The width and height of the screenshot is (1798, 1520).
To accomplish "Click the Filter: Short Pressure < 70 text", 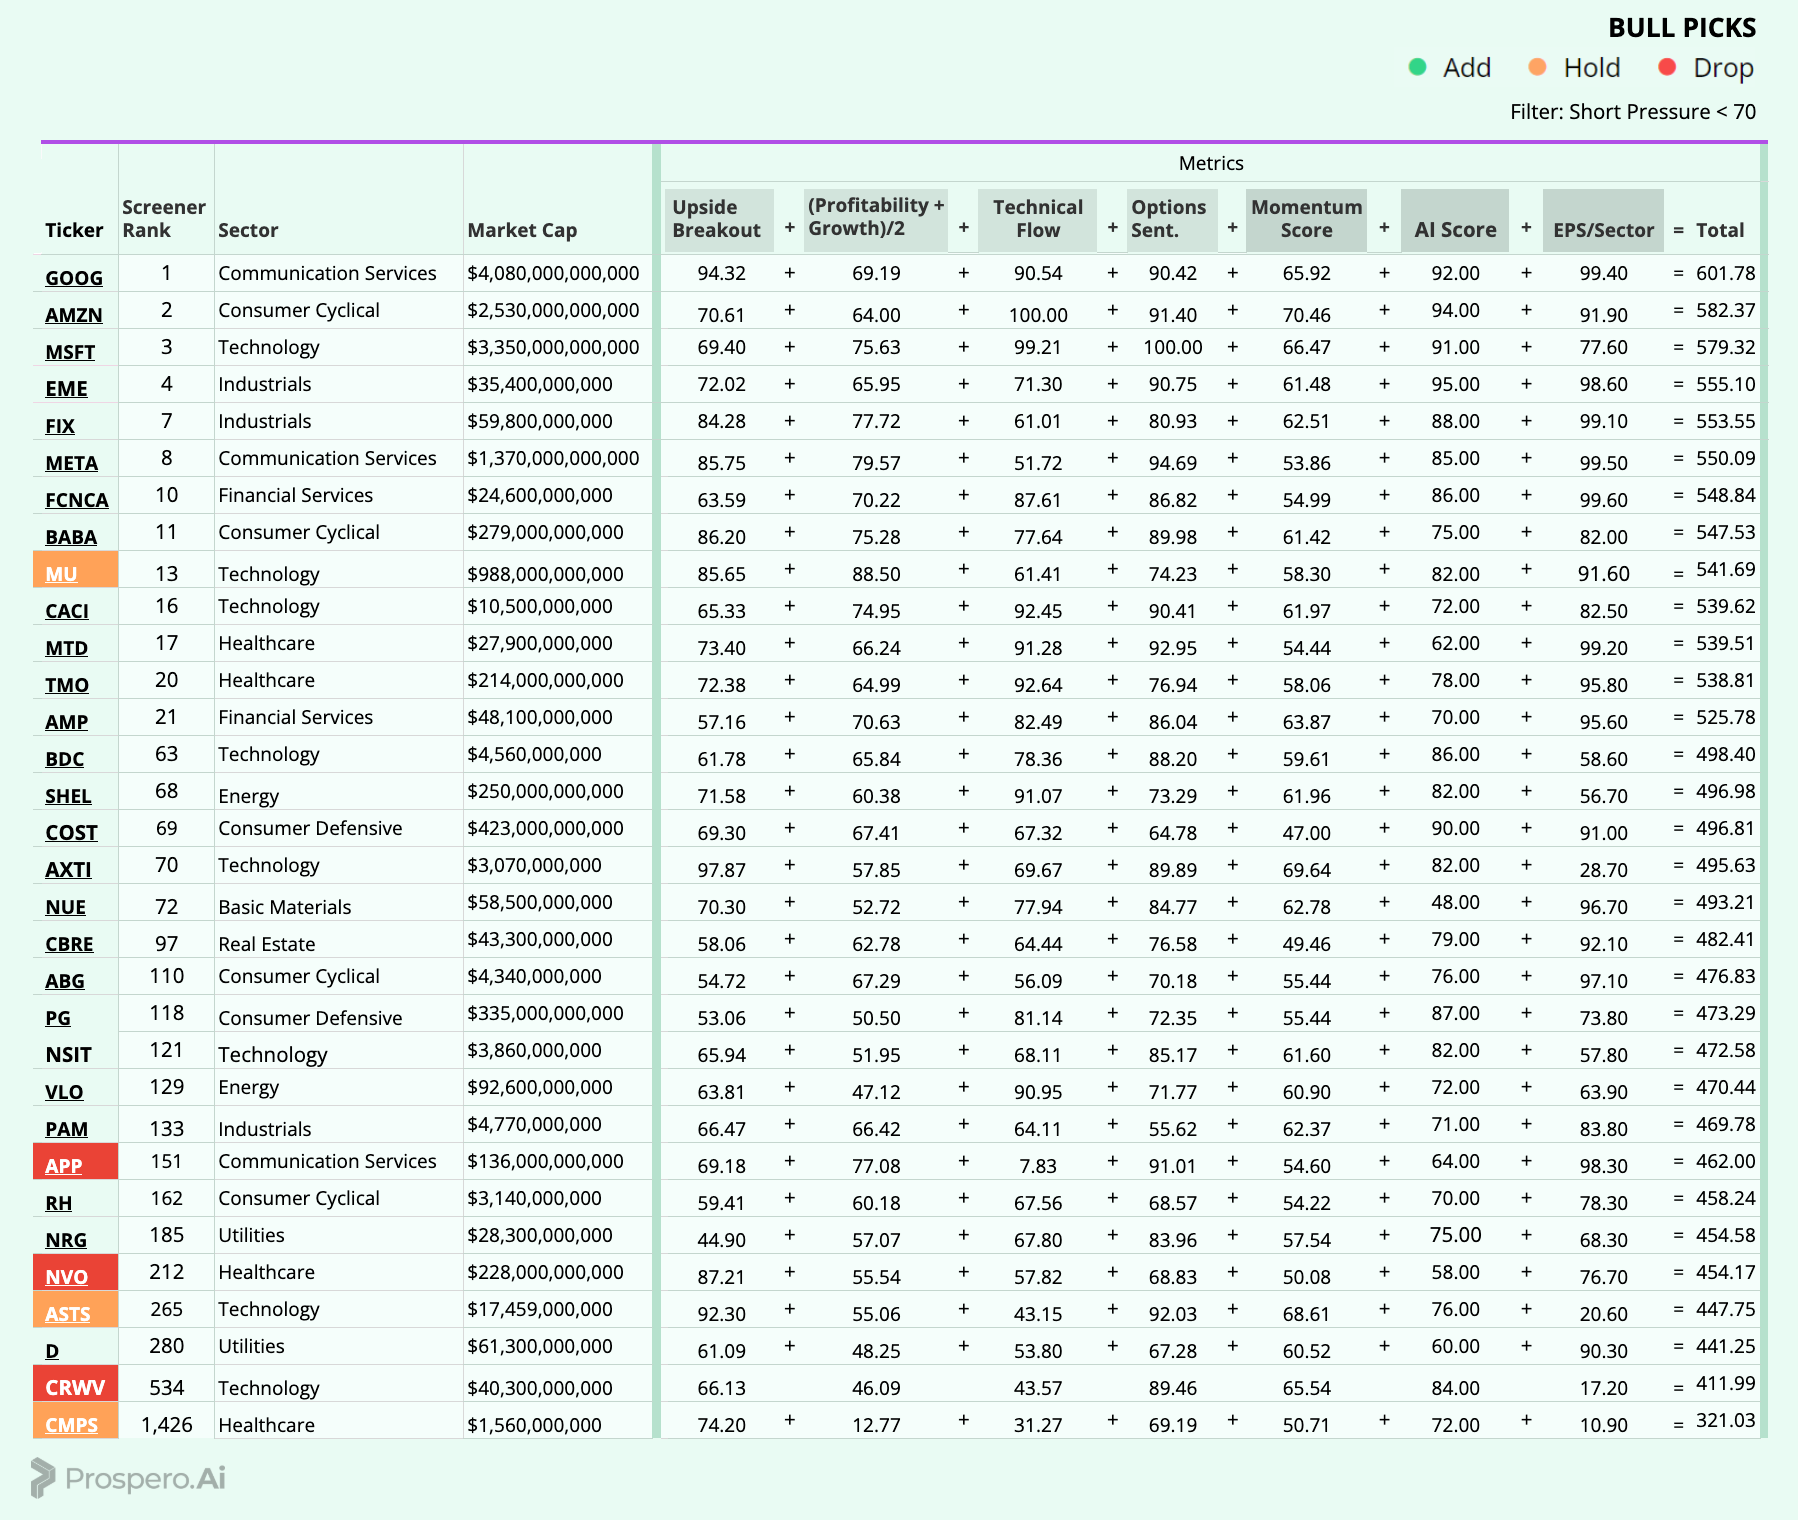I will (x=1633, y=112).
